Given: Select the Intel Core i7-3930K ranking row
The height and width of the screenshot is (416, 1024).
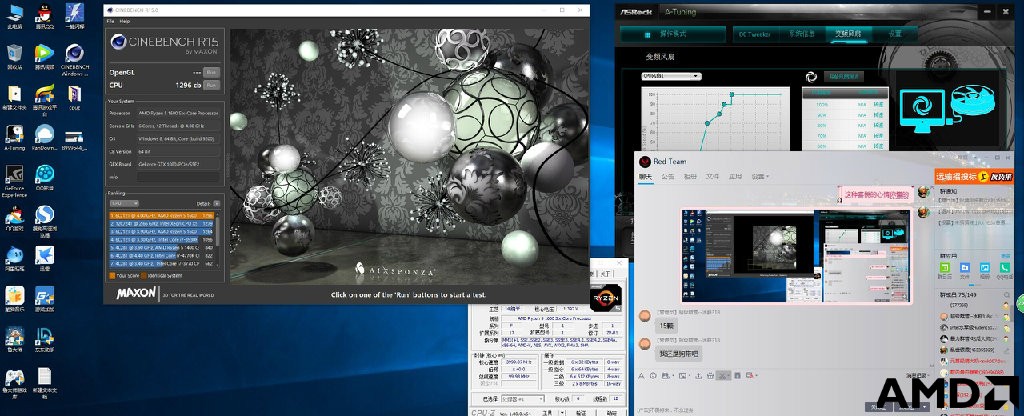Looking at the screenshot, I should [x=162, y=240].
